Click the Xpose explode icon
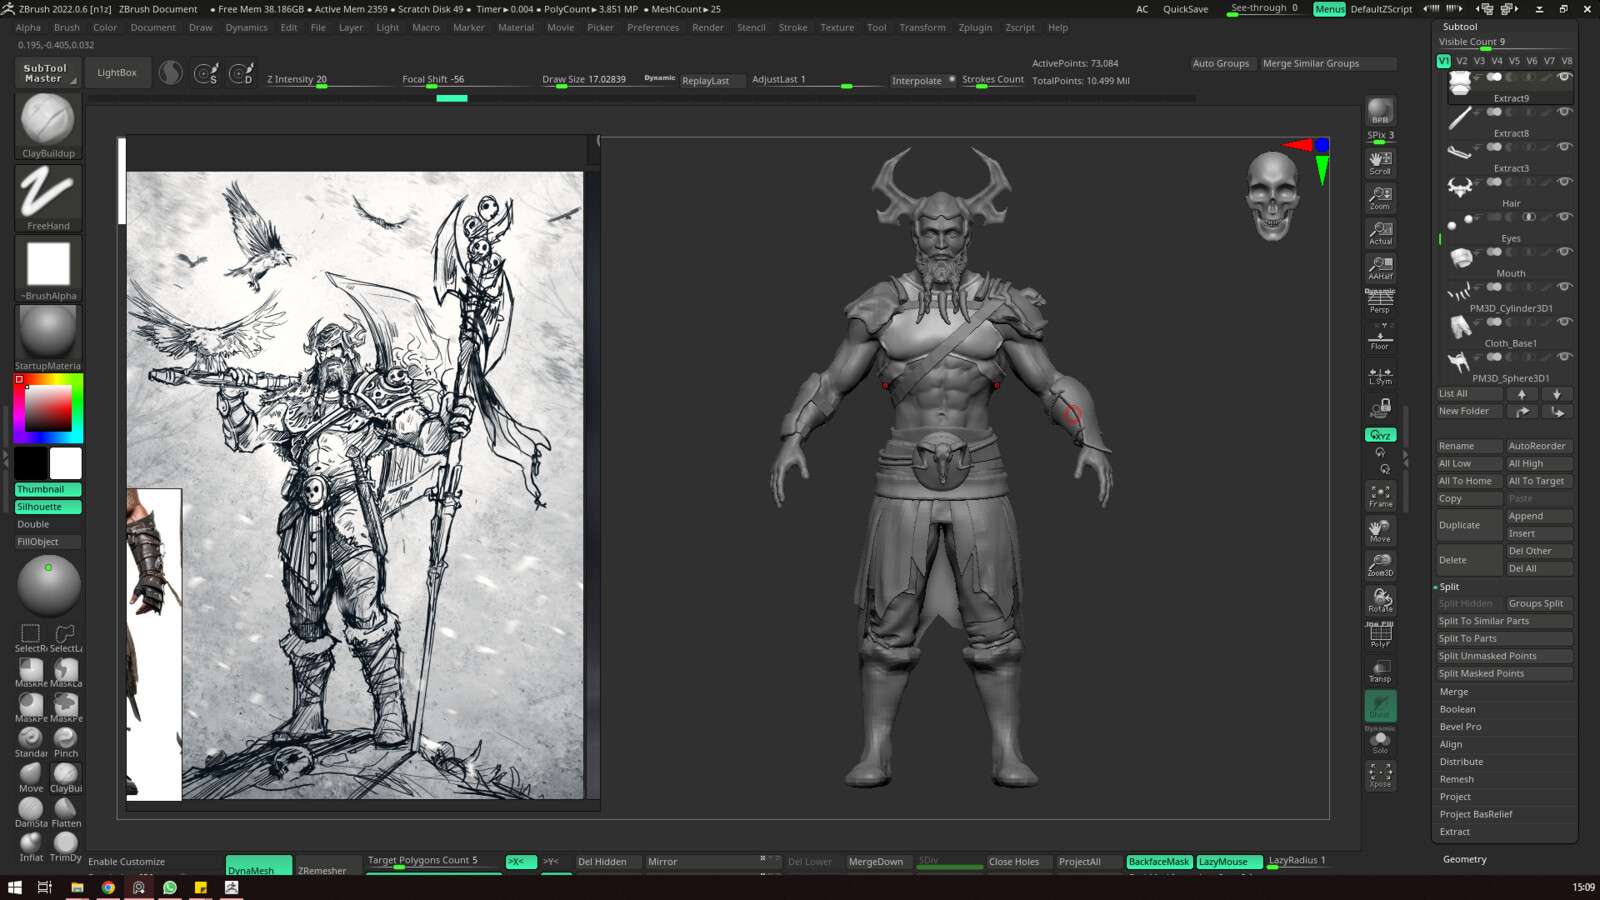This screenshot has width=1600, height=900. pyautogui.click(x=1380, y=775)
